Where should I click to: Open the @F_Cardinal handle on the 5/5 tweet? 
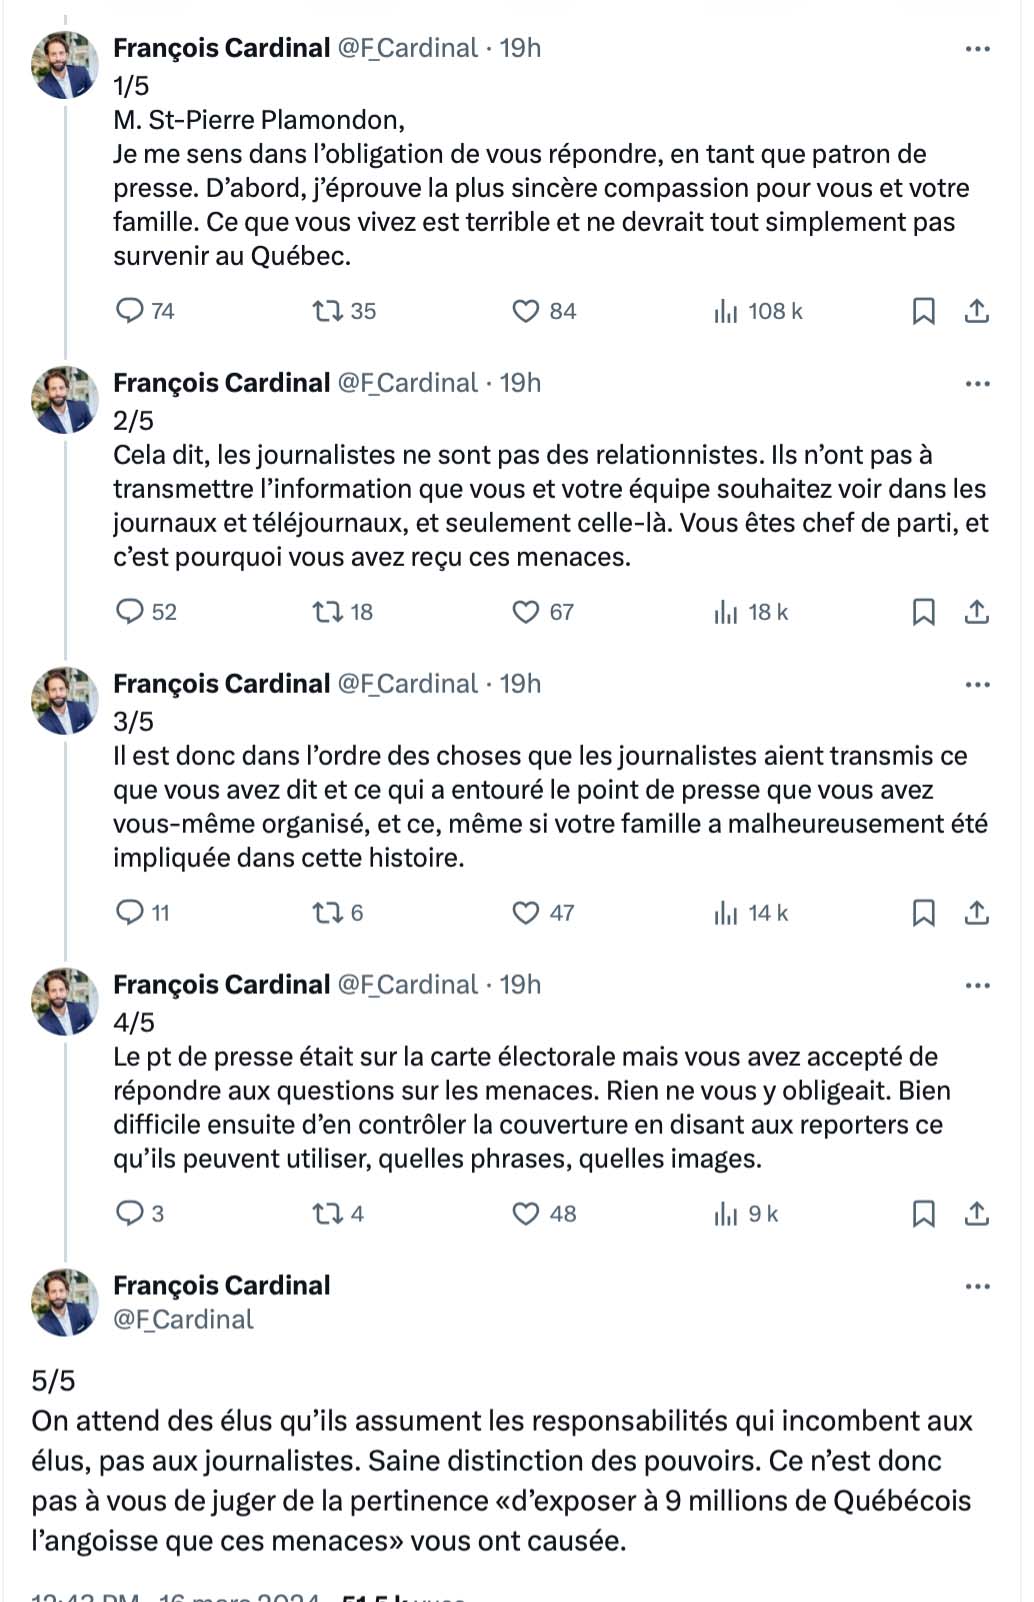[184, 1320]
